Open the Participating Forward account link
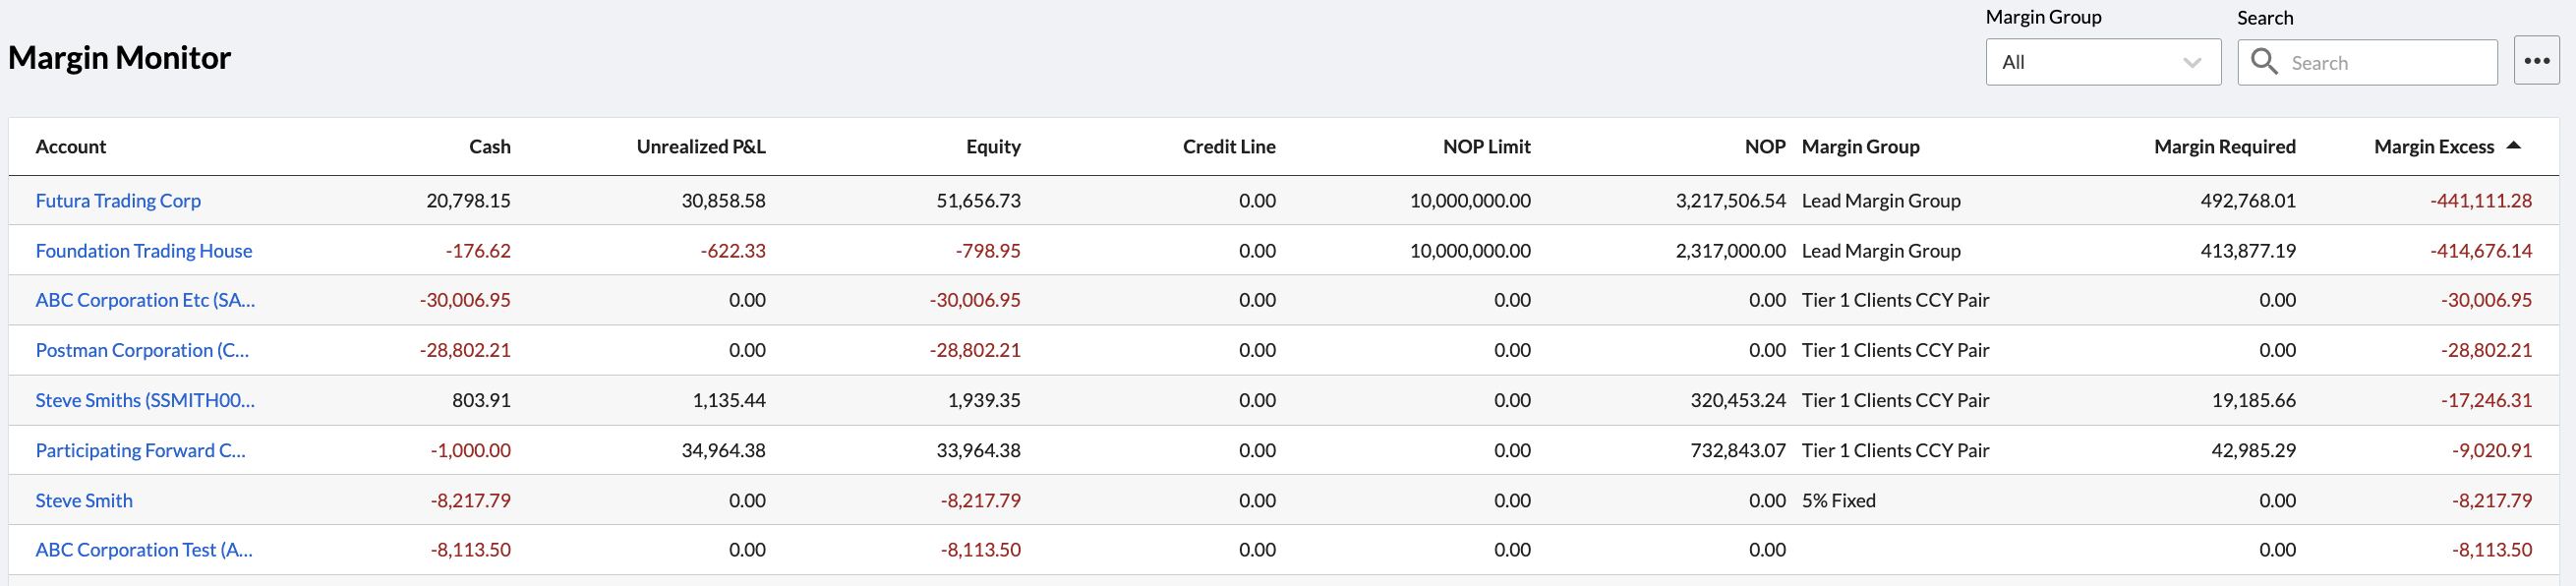 (140, 451)
